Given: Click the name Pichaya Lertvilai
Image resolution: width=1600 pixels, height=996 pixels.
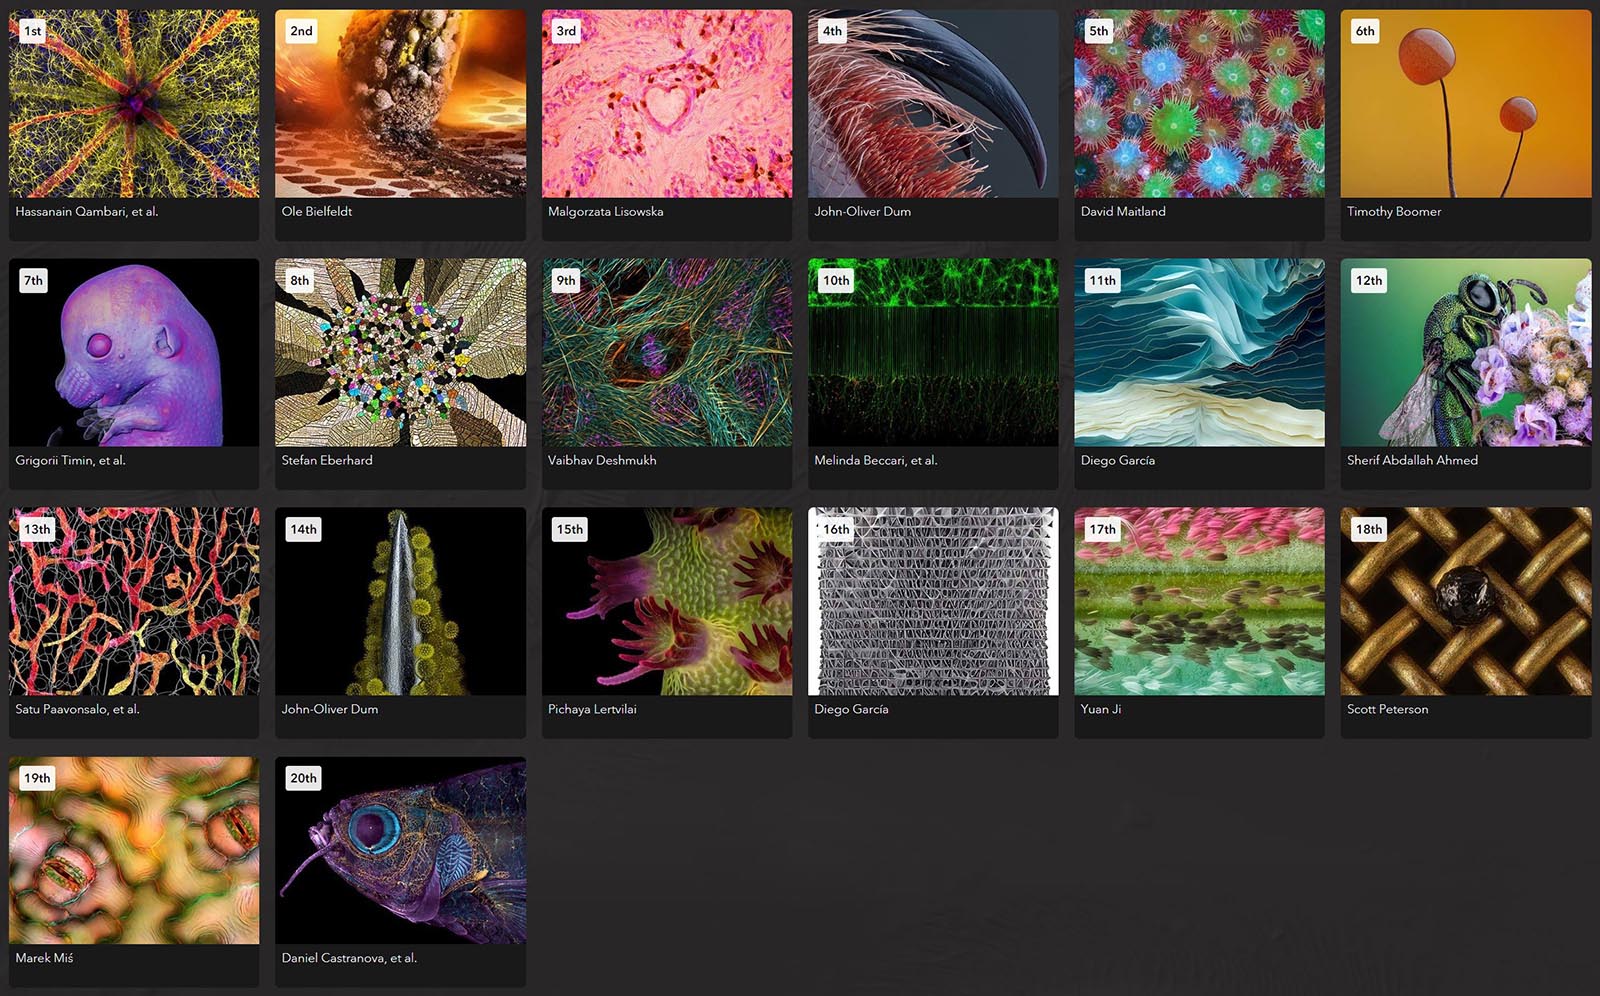Looking at the screenshot, I should tap(592, 709).
